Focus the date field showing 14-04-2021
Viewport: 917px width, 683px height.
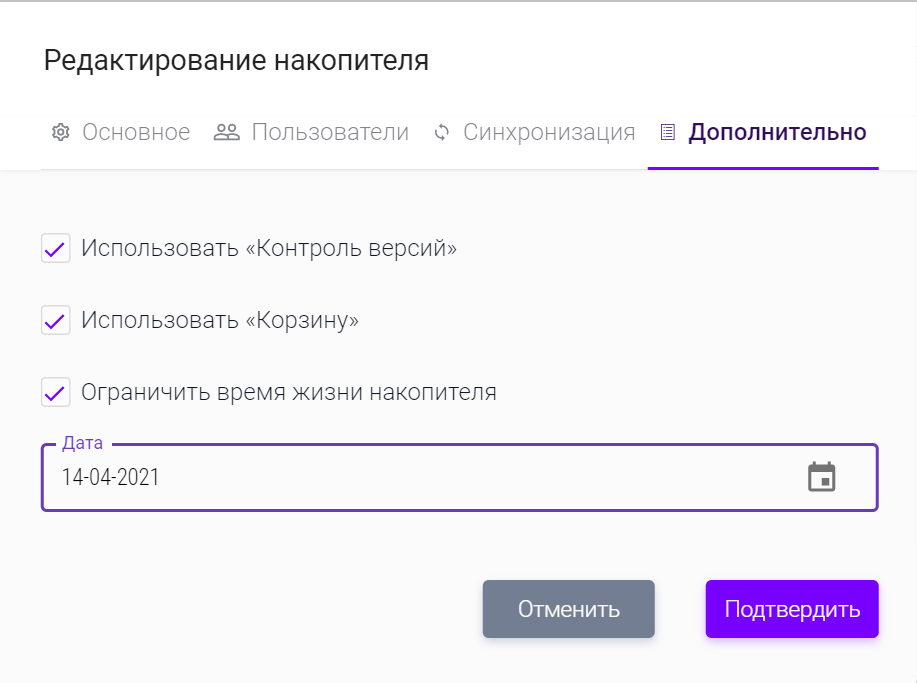tap(400, 477)
